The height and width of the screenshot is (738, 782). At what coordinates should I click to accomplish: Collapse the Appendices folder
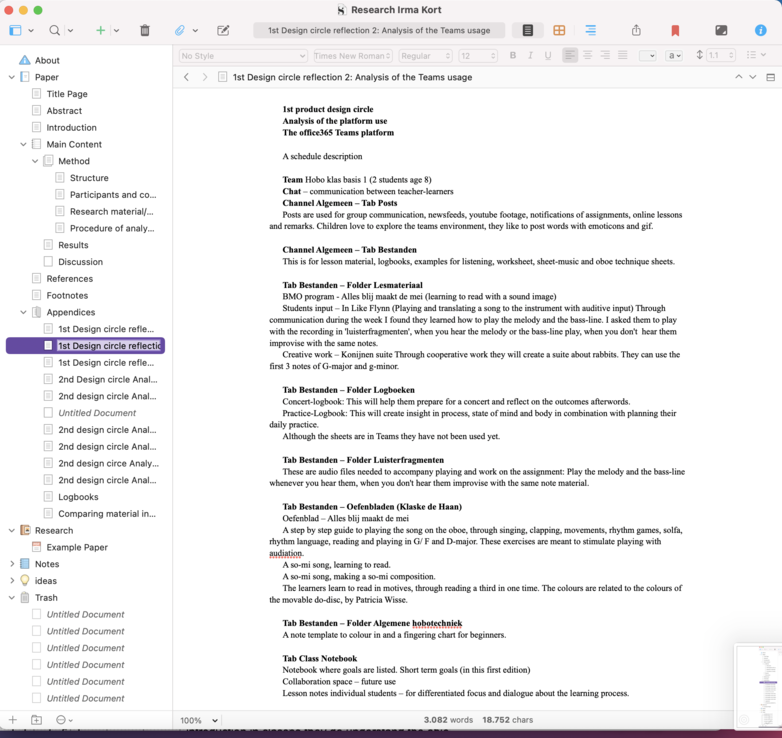click(23, 312)
